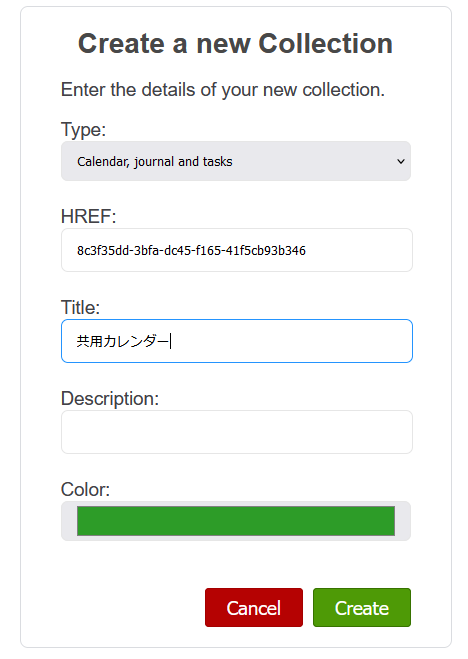The height and width of the screenshot is (659, 468).
Task: Click the "Title:" label
Action: pos(80,307)
